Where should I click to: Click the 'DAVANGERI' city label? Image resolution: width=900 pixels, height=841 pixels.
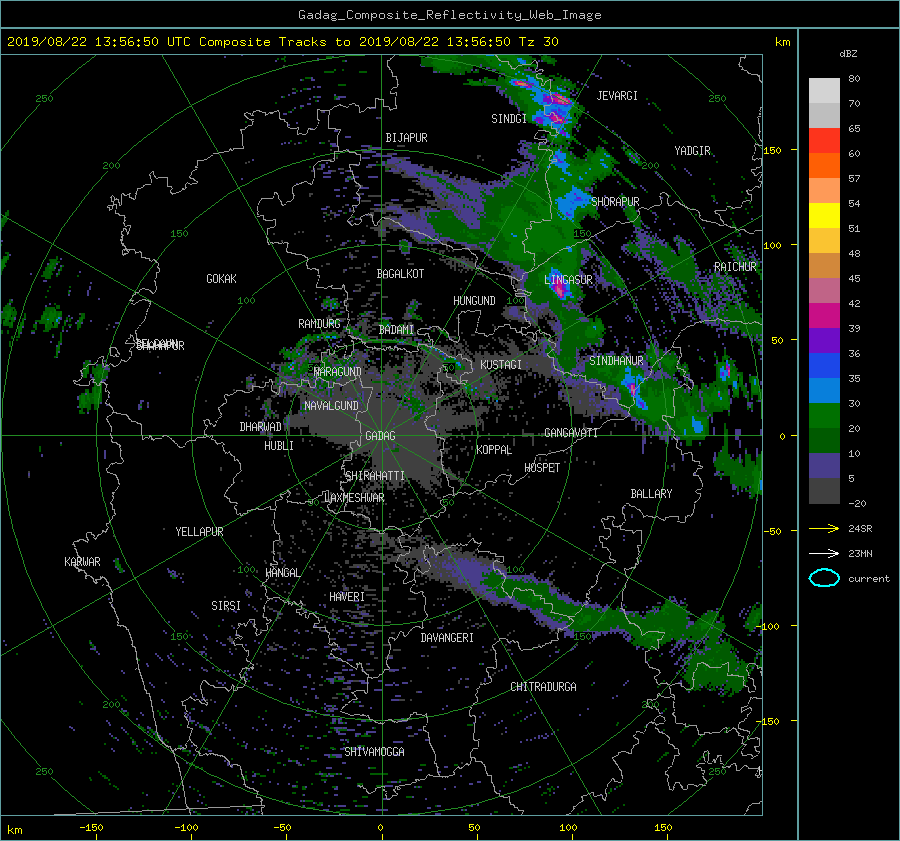coord(447,638)
